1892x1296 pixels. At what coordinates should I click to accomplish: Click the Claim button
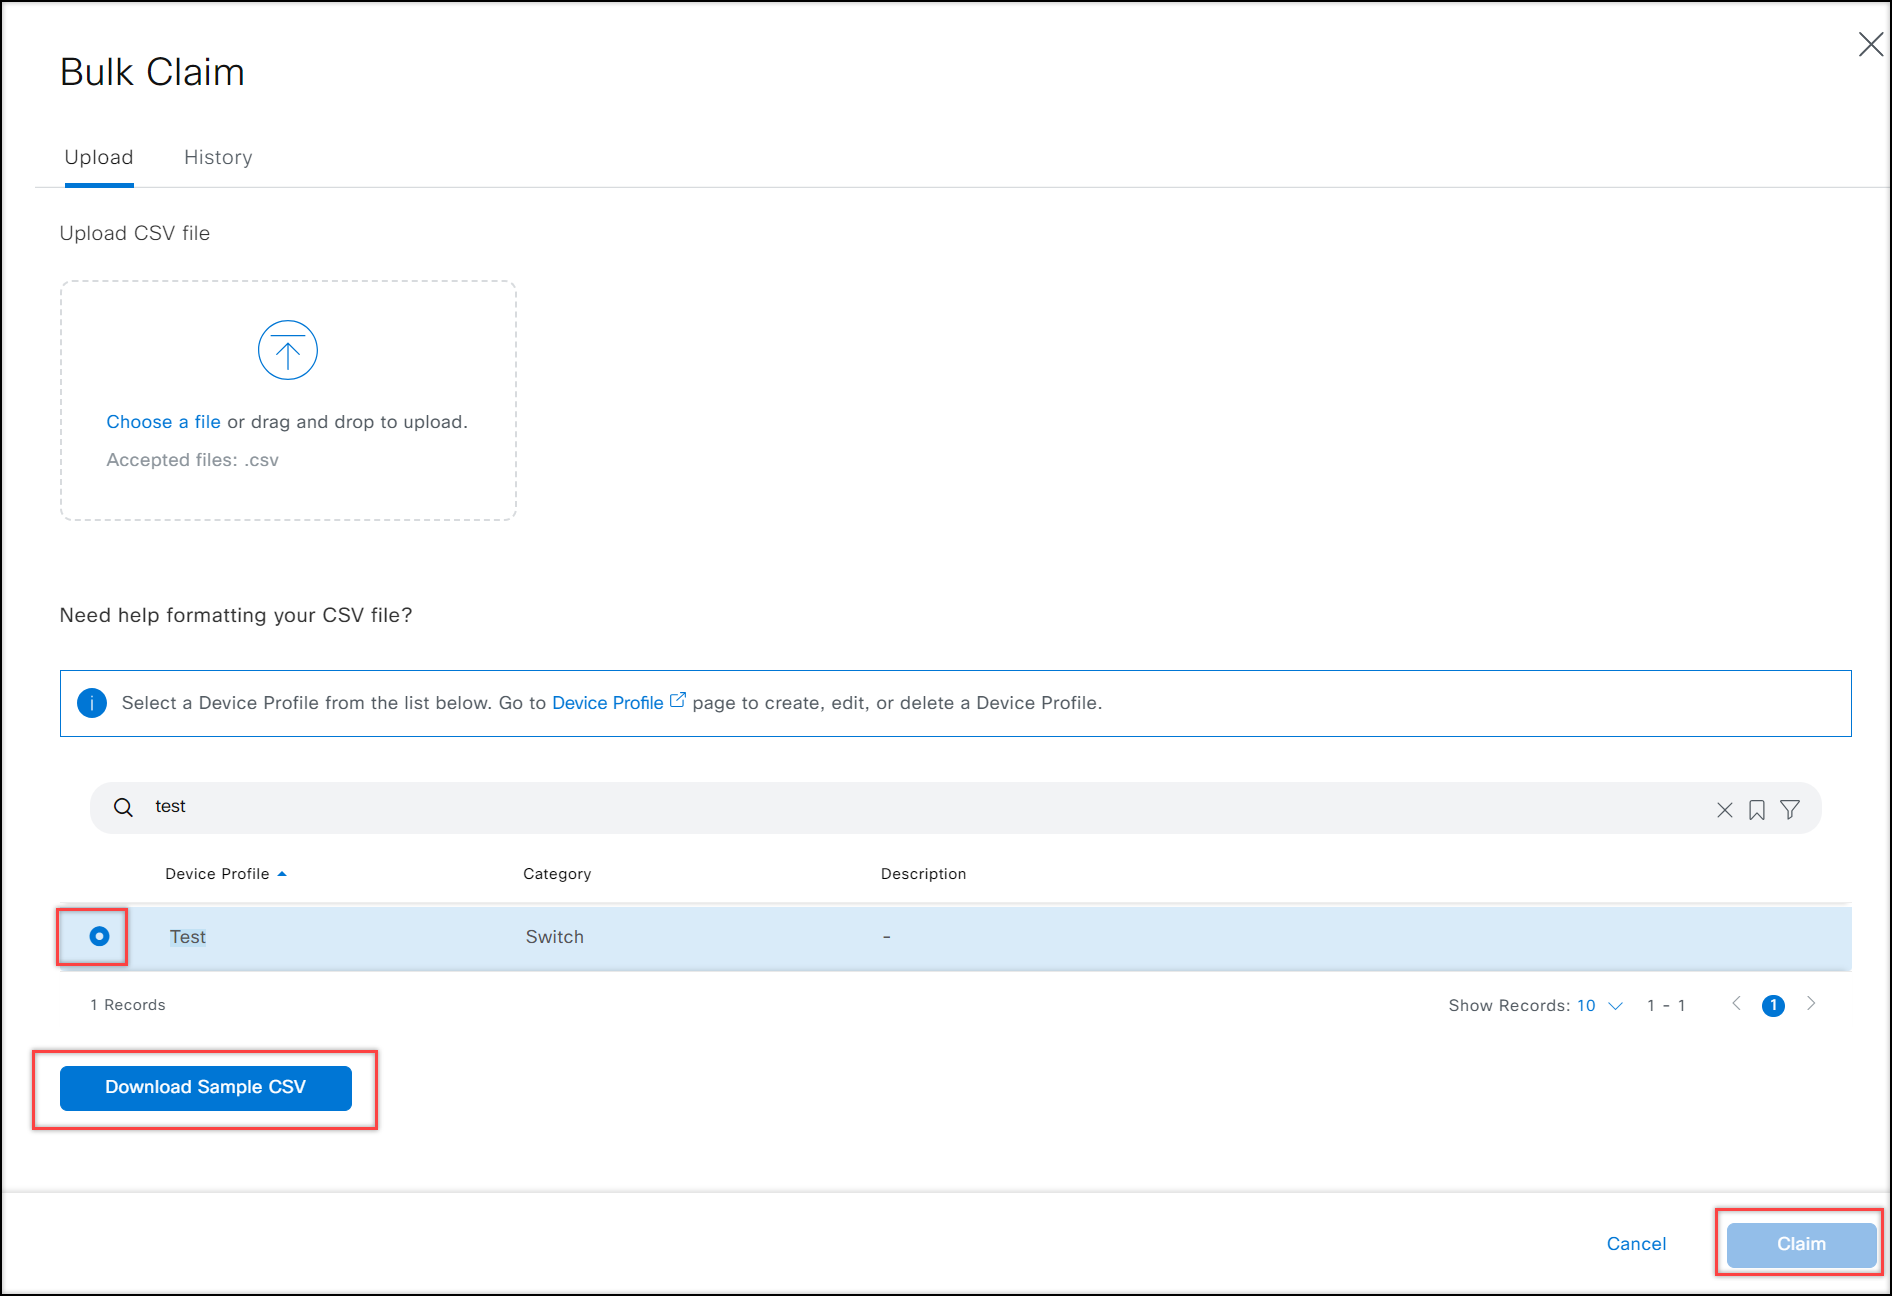[1799, 1243]
